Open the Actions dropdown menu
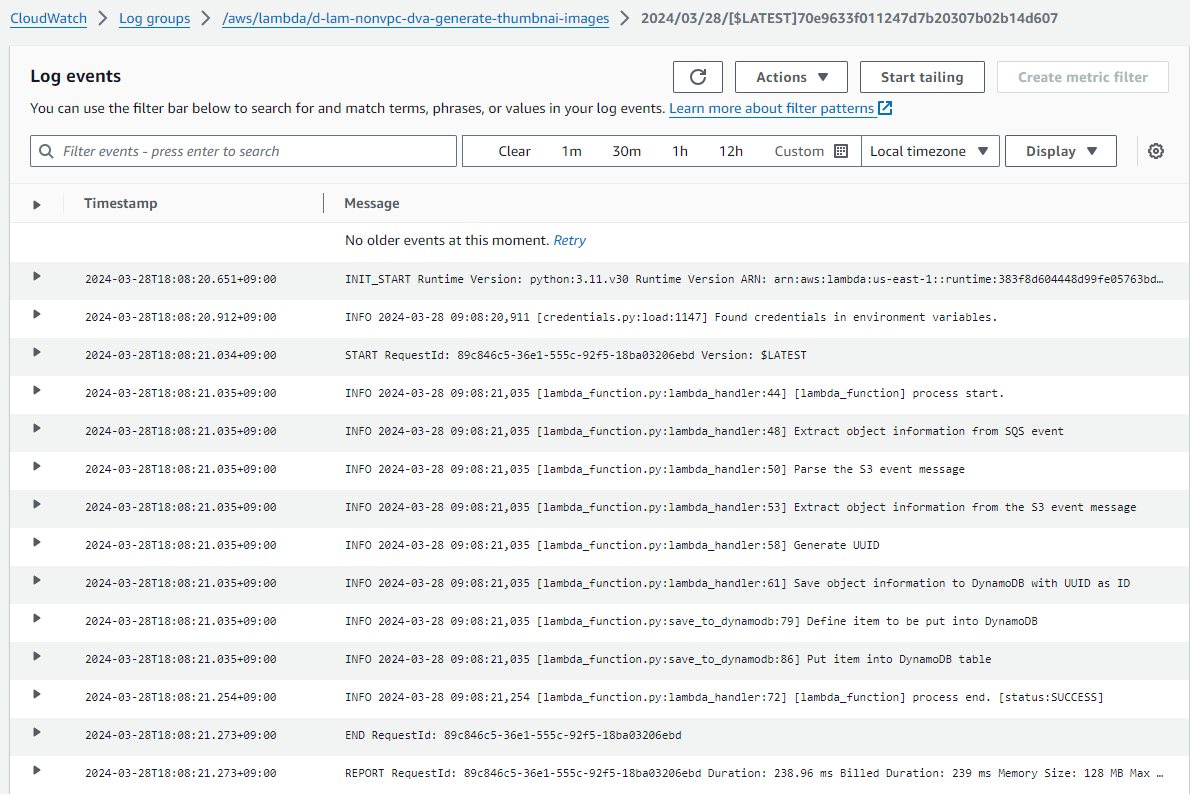The image size is (1190, 794). [x=791, y=77]
